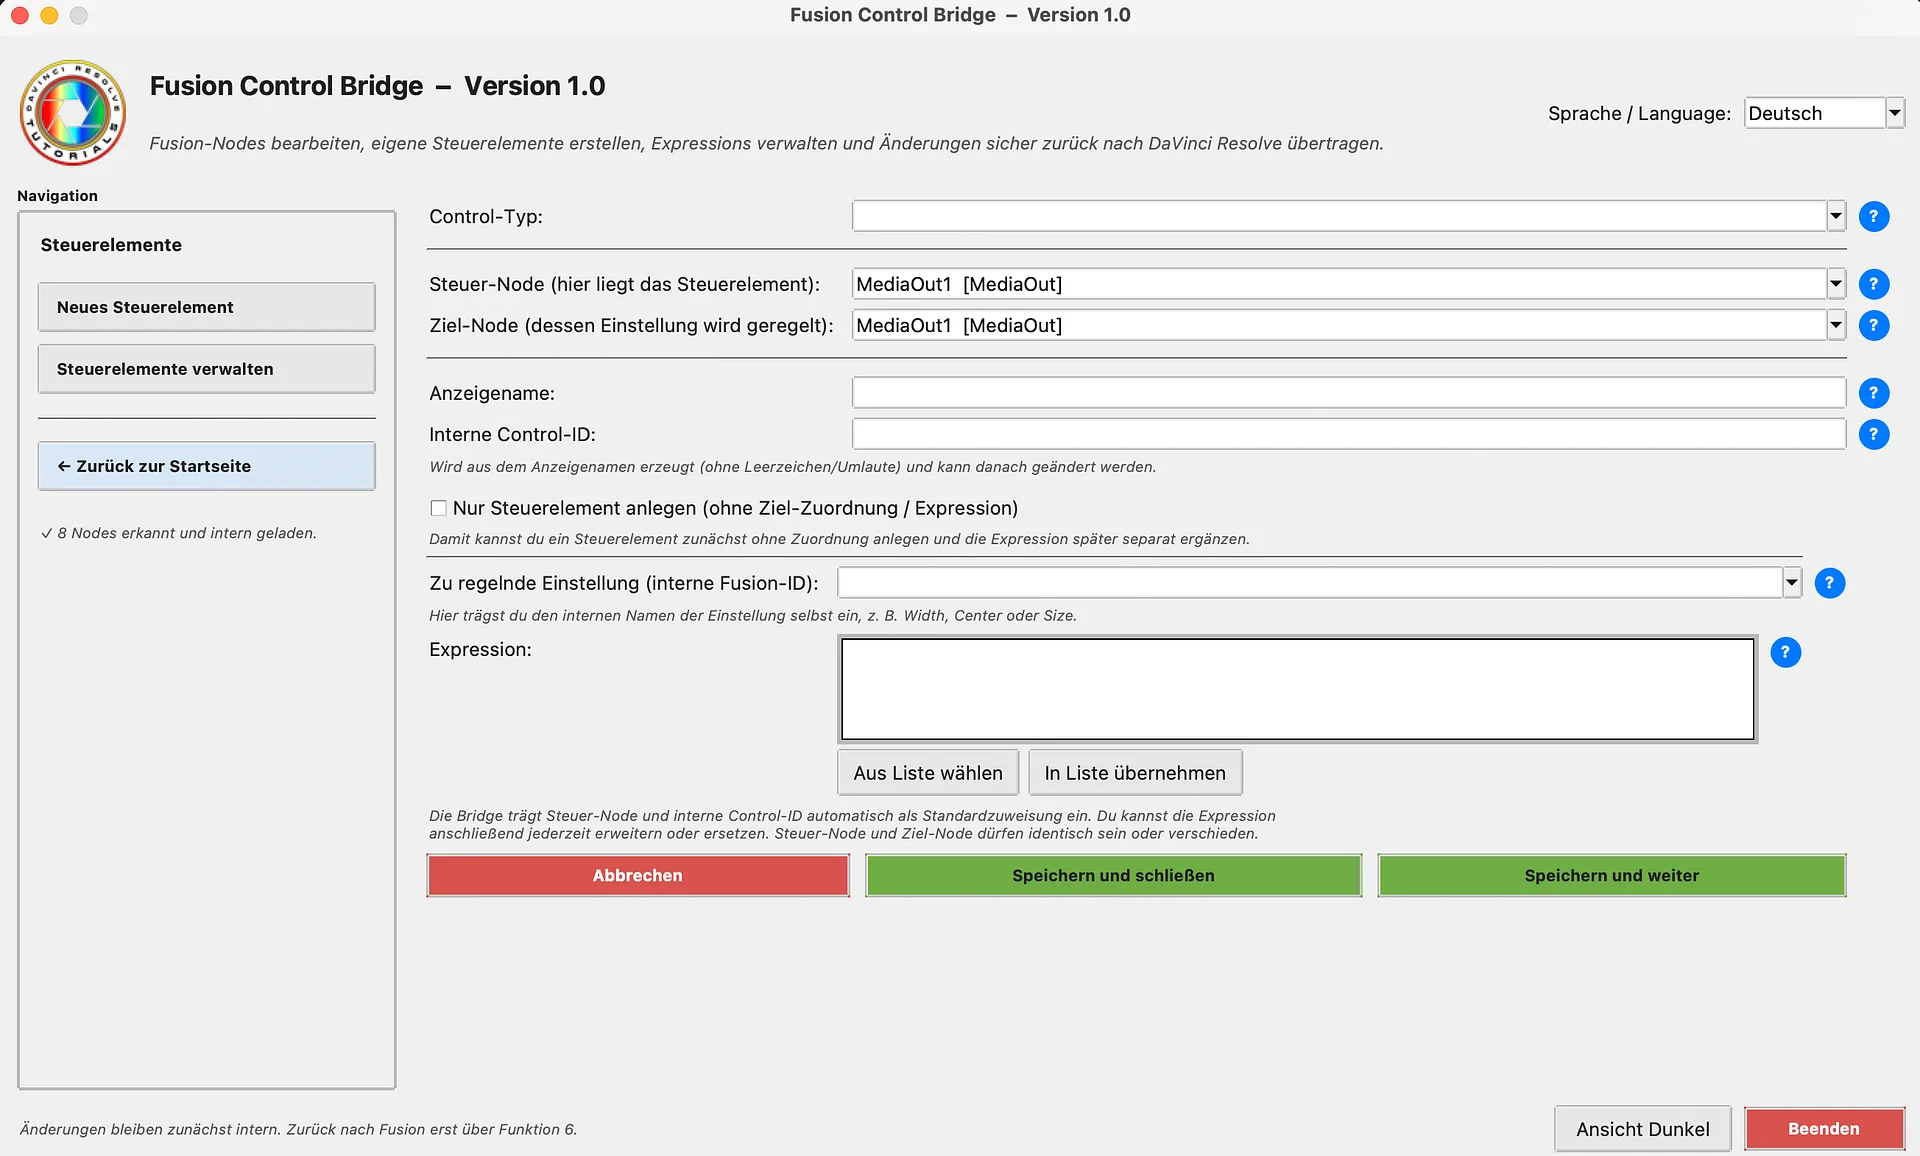Click the DaVinci Resolve Tutorial logo
The width and height of the screenshot is (1920, 1156).
pos(73,113)
